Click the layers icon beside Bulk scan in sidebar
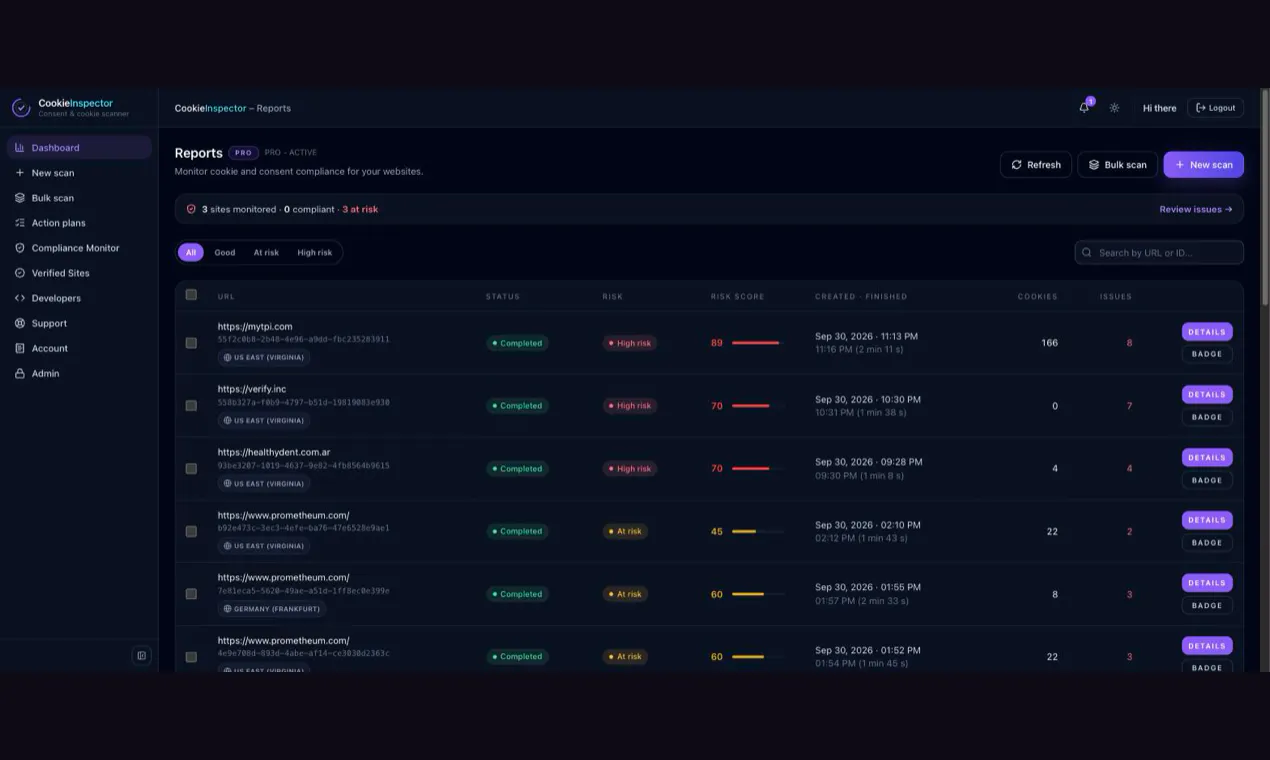Image resolution: width=1270 pixels, height=760 pixels. pyautogui.click(x=20, y=198)
